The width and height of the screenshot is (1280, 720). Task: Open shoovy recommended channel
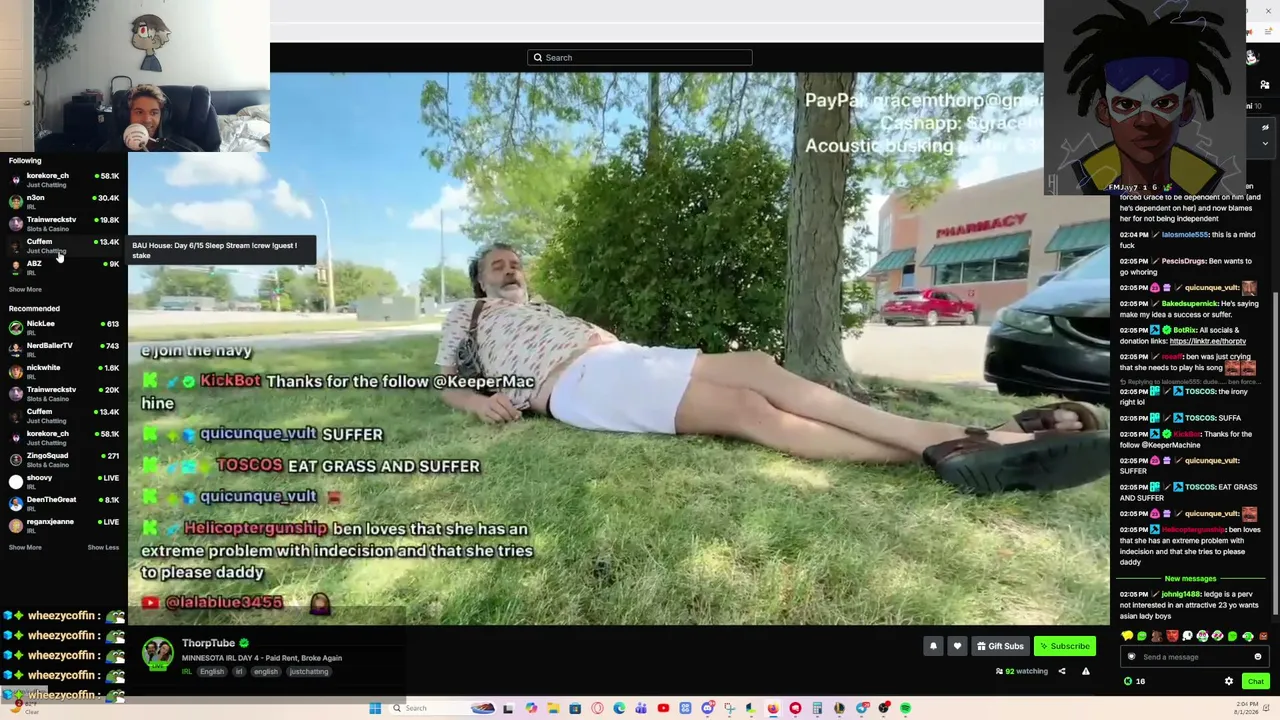[x=64, y=482]
